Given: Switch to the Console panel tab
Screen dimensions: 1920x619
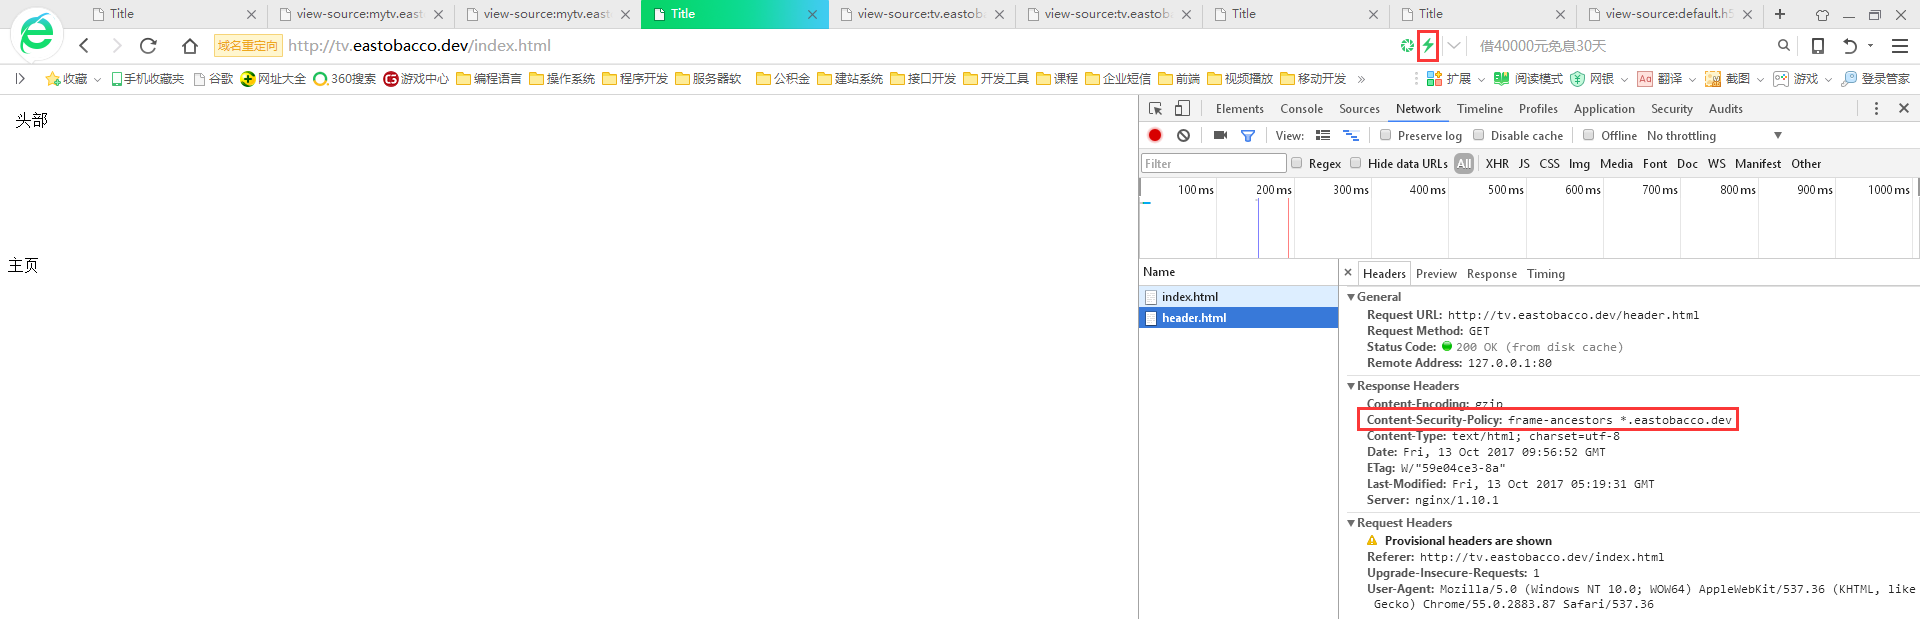Looking at the screenshot, I should coord(1301,108).
